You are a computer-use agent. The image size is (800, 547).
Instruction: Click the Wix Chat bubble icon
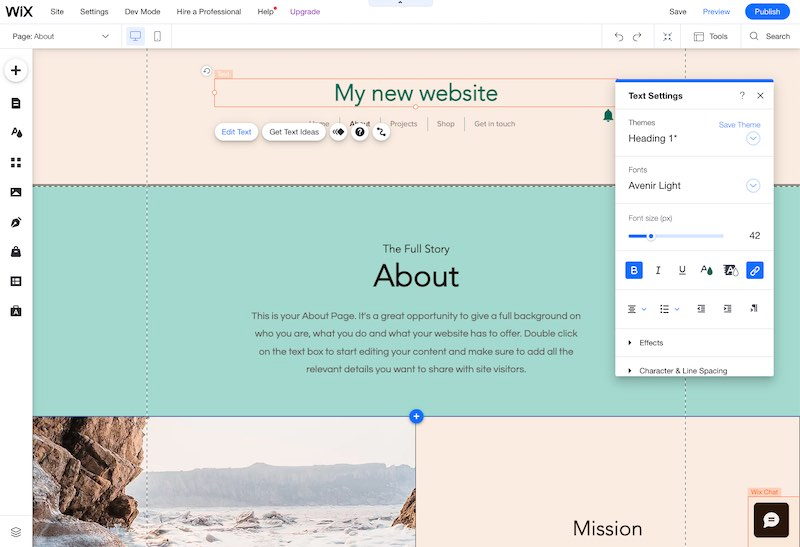771,520
